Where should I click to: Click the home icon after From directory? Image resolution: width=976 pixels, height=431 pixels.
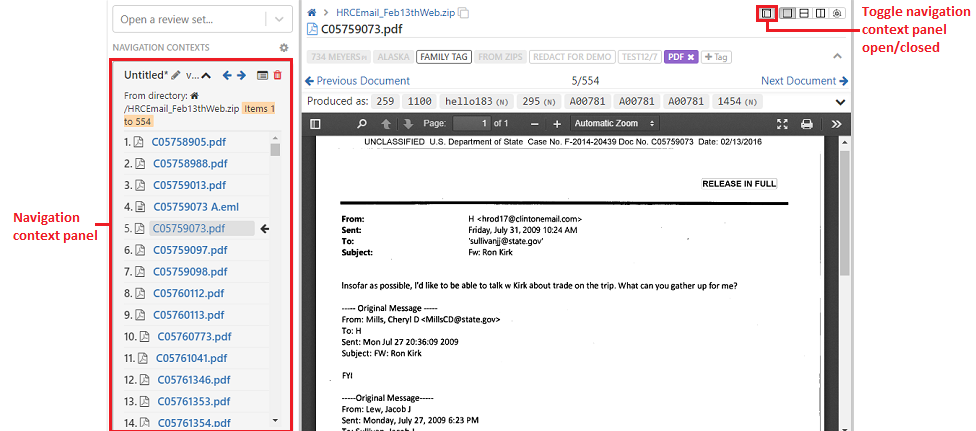(194, 96)
